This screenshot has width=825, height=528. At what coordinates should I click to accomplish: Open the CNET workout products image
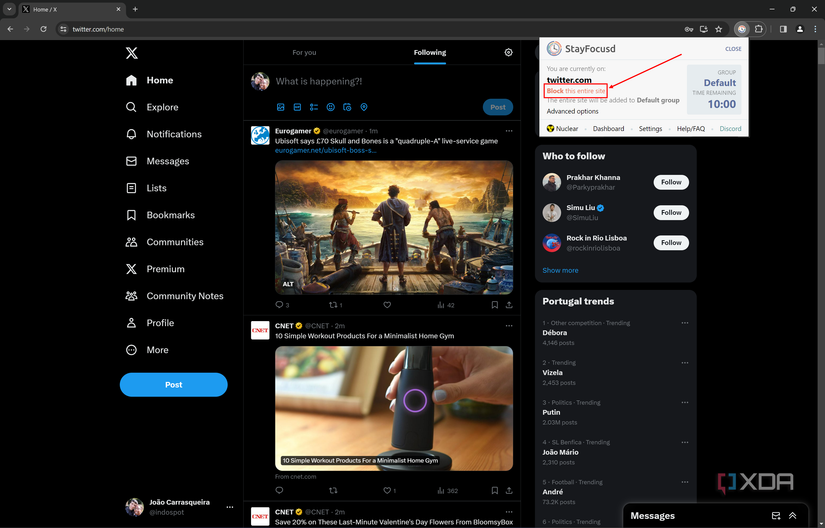pyautogui.click(x=394, y=409)
